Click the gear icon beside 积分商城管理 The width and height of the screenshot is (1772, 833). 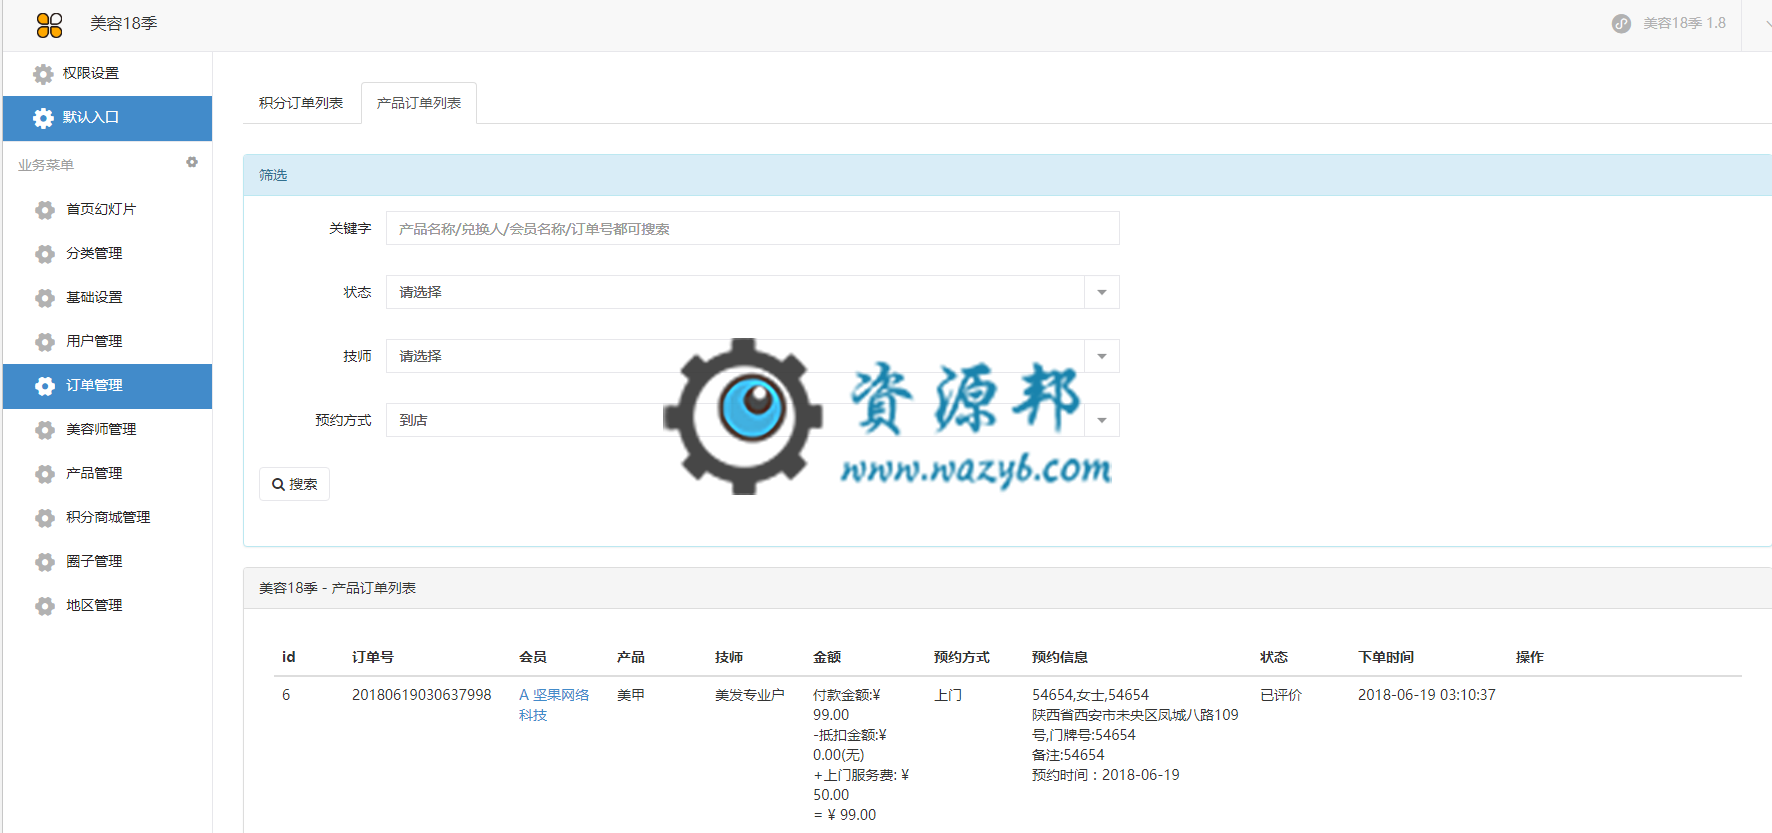pos(45,518)
